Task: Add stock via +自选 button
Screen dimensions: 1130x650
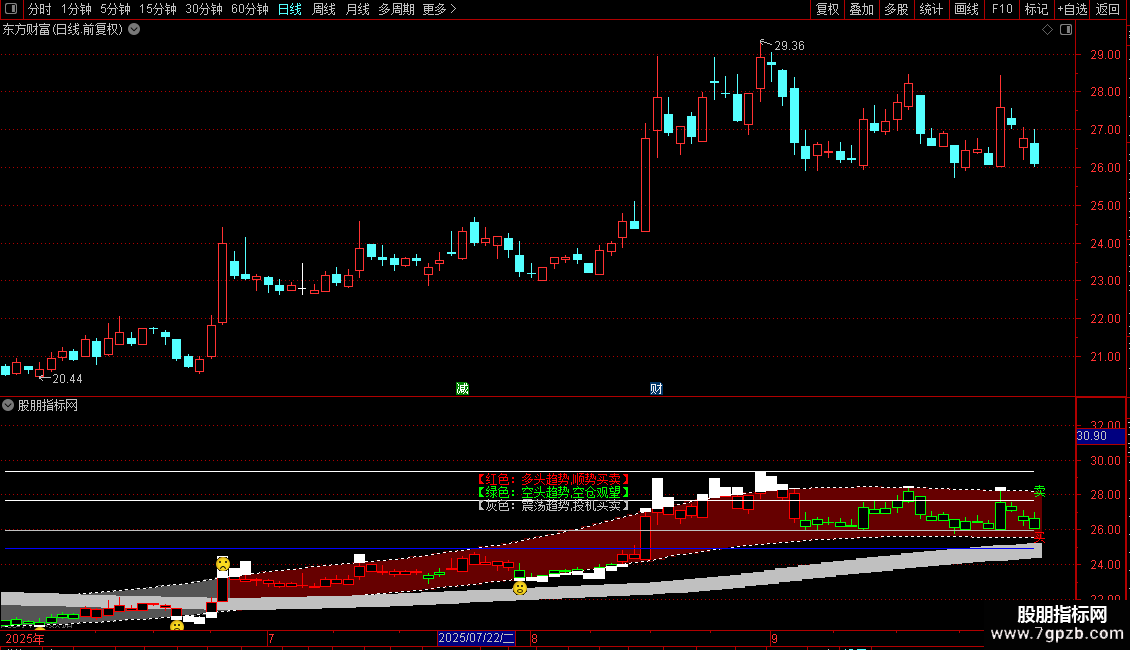Action: (1072, 9)
